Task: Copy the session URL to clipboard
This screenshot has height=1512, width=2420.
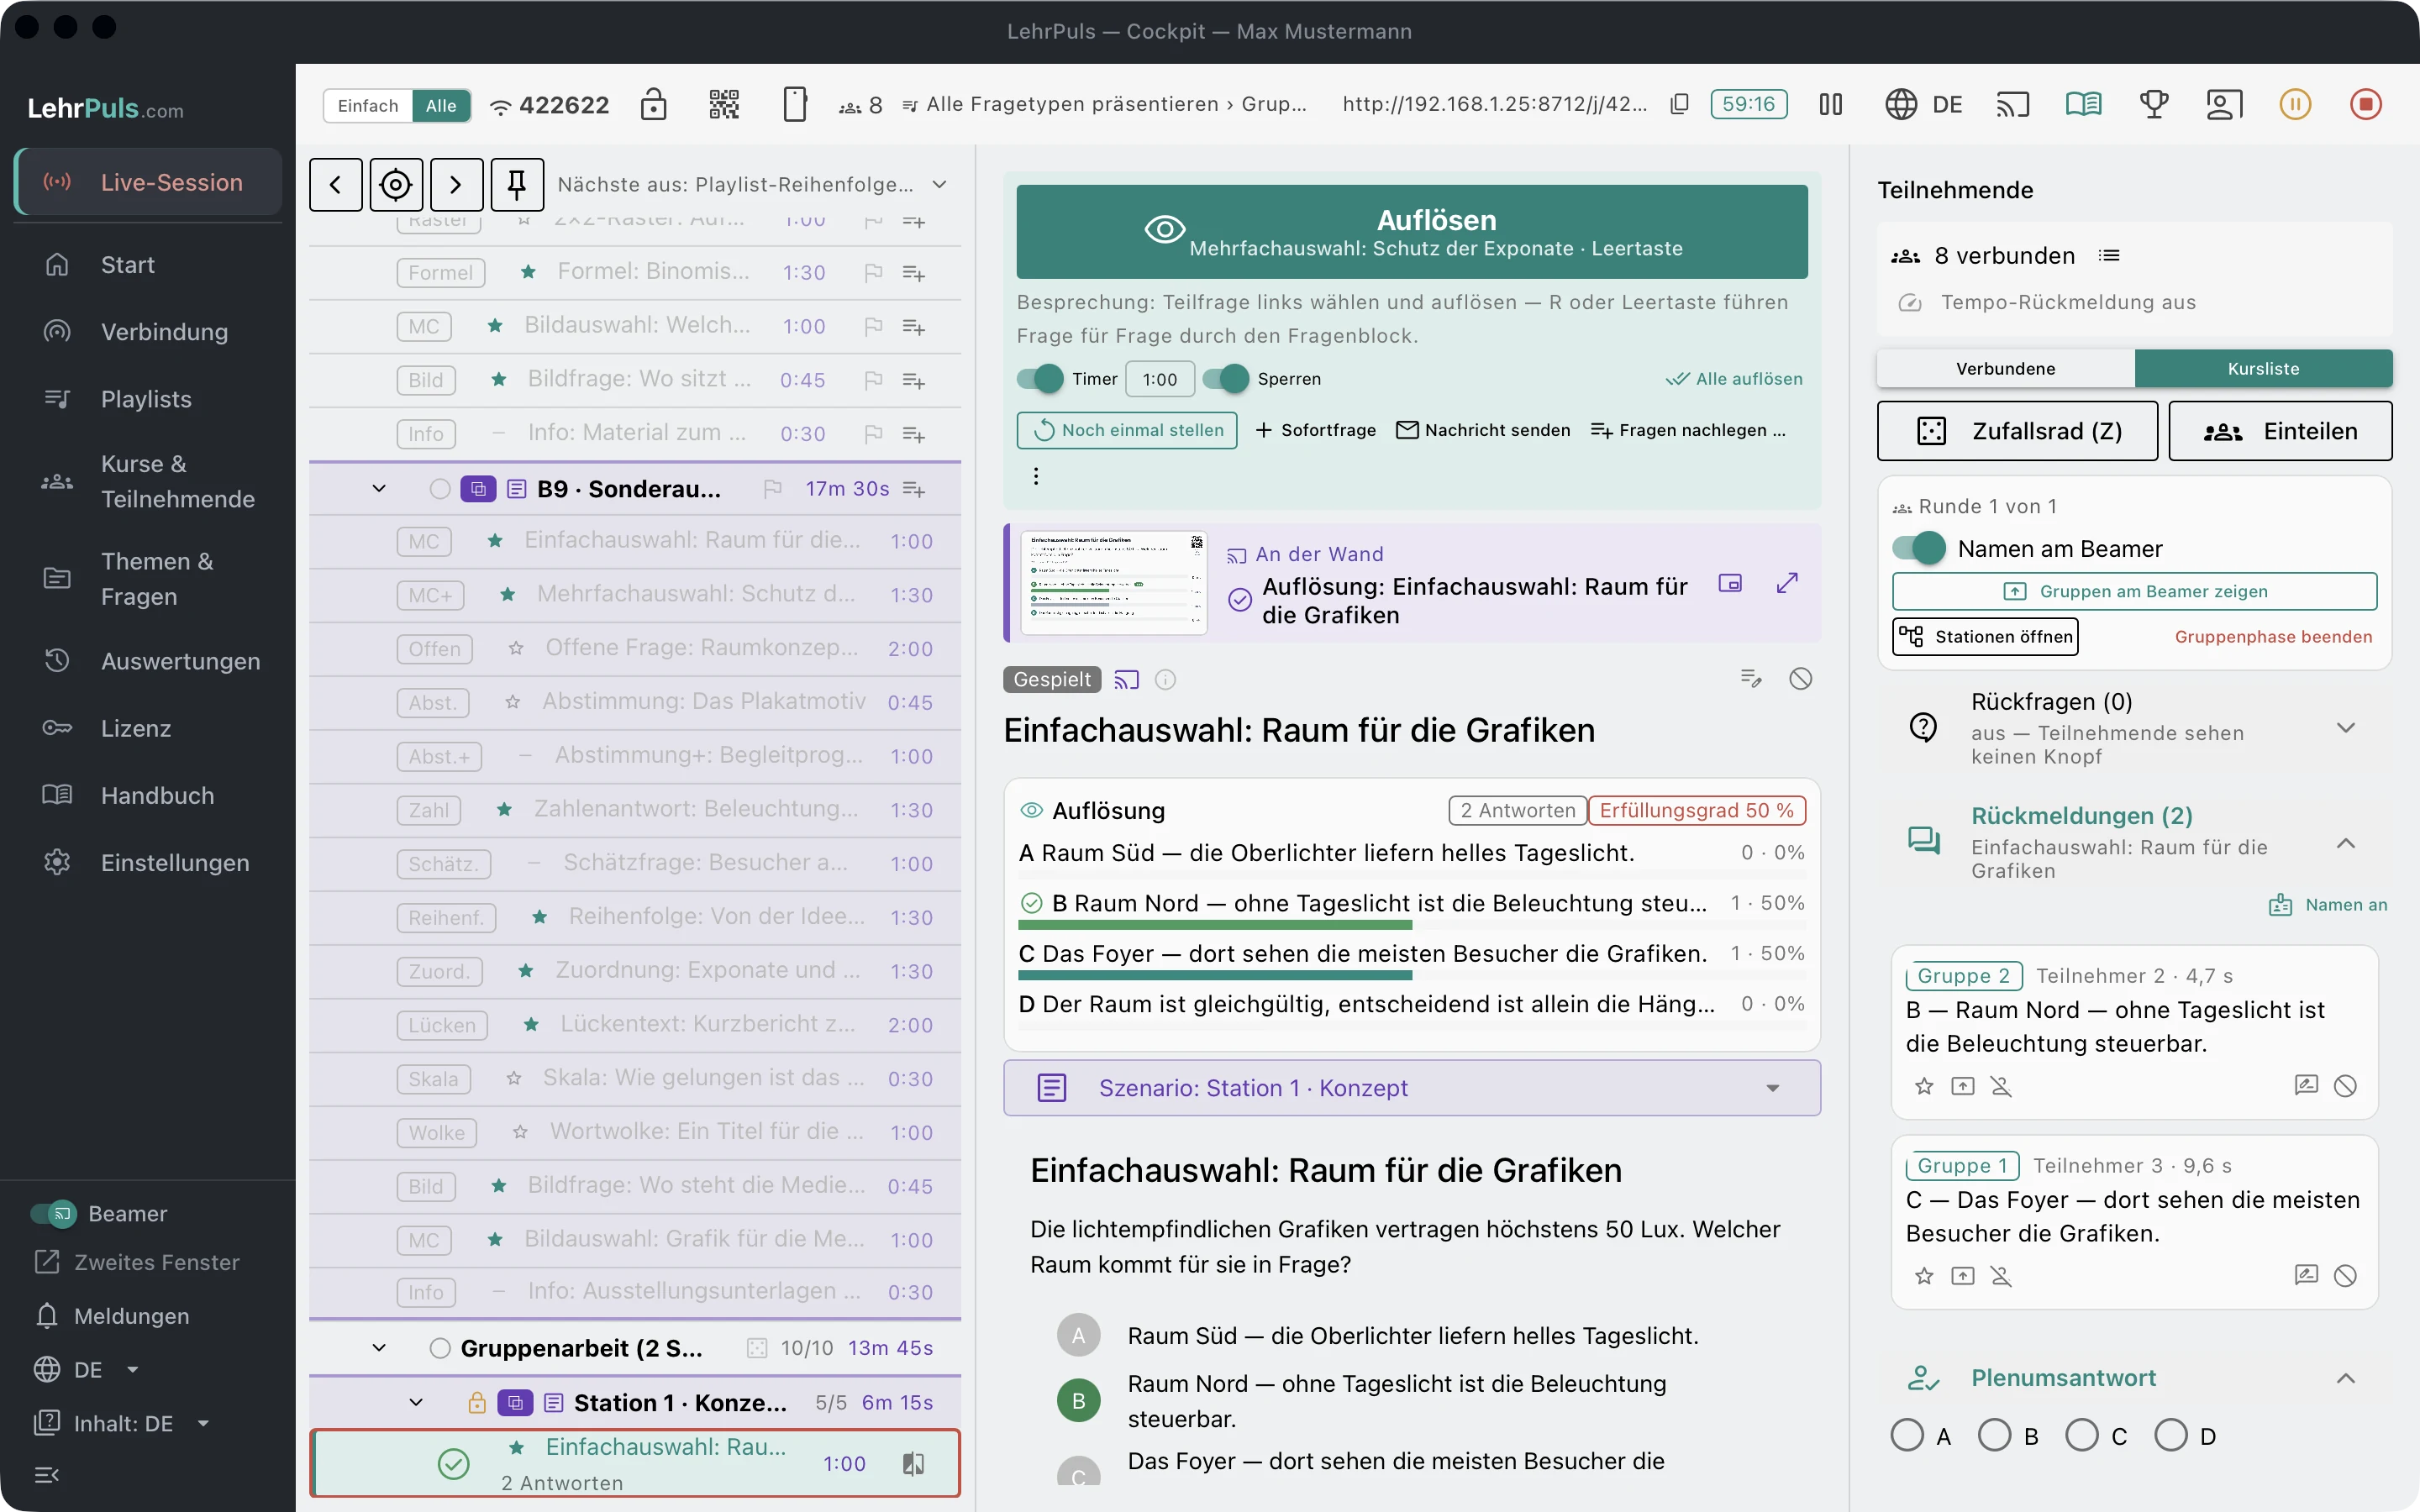Action: click(1680, 104)
